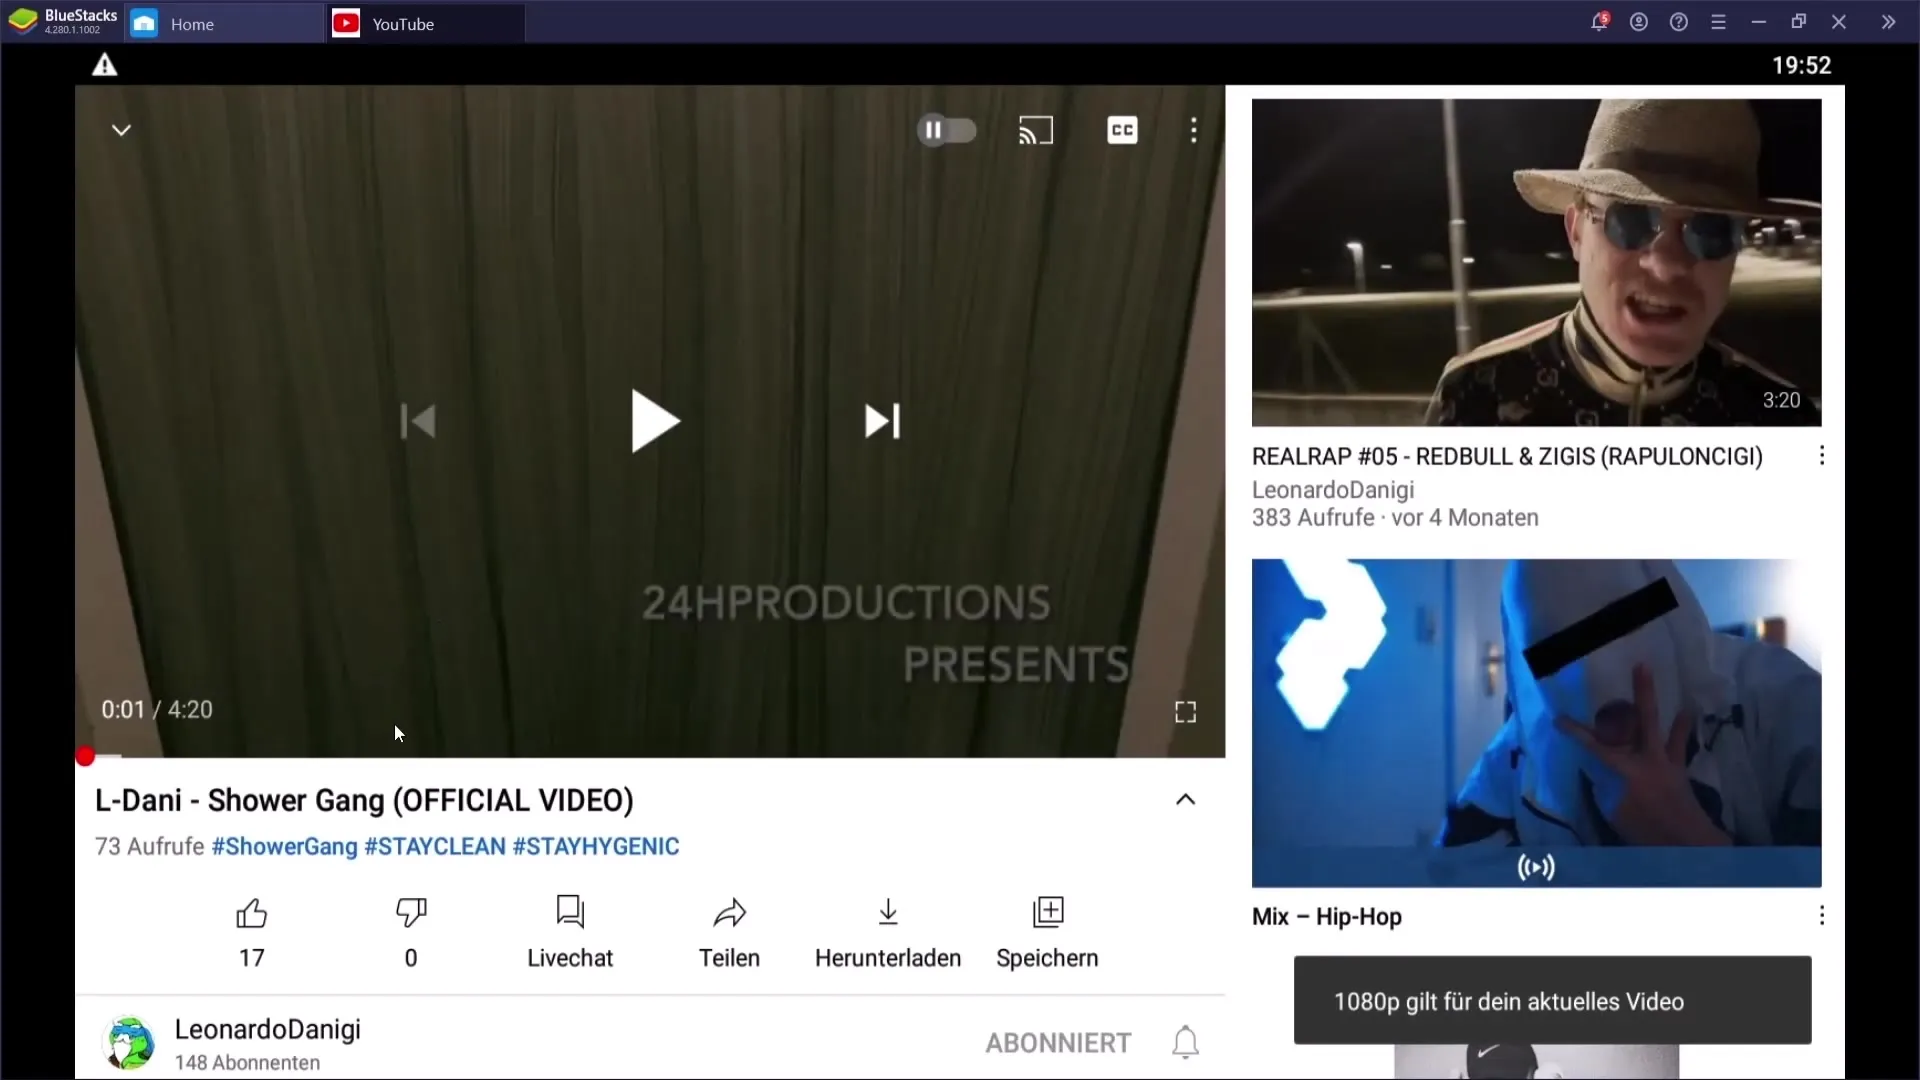Cast video to a device
Viewport: 1920px width, 1080px height.
click(1036, 130)
